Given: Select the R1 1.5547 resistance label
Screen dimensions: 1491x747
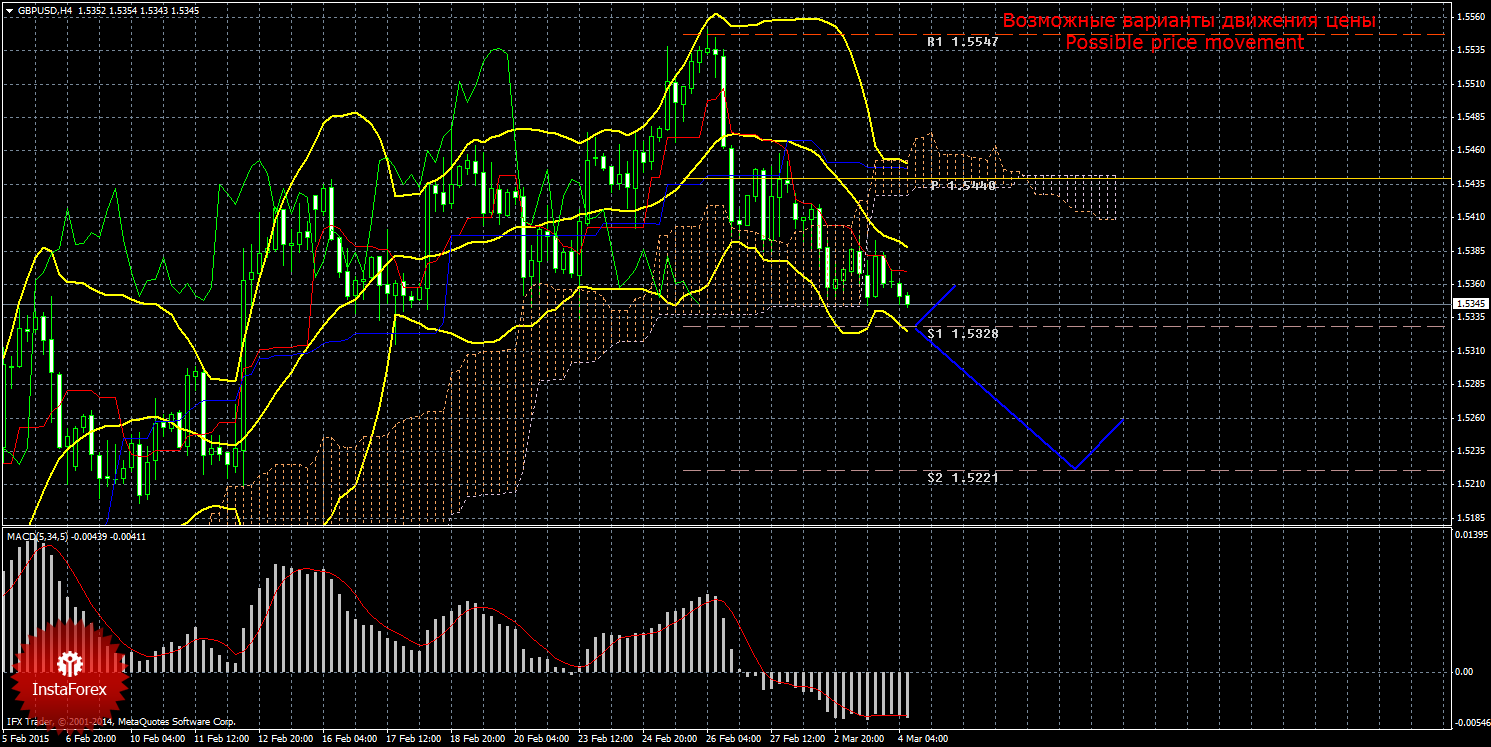Looking at the screenshot, I should [x=962, y=43].
